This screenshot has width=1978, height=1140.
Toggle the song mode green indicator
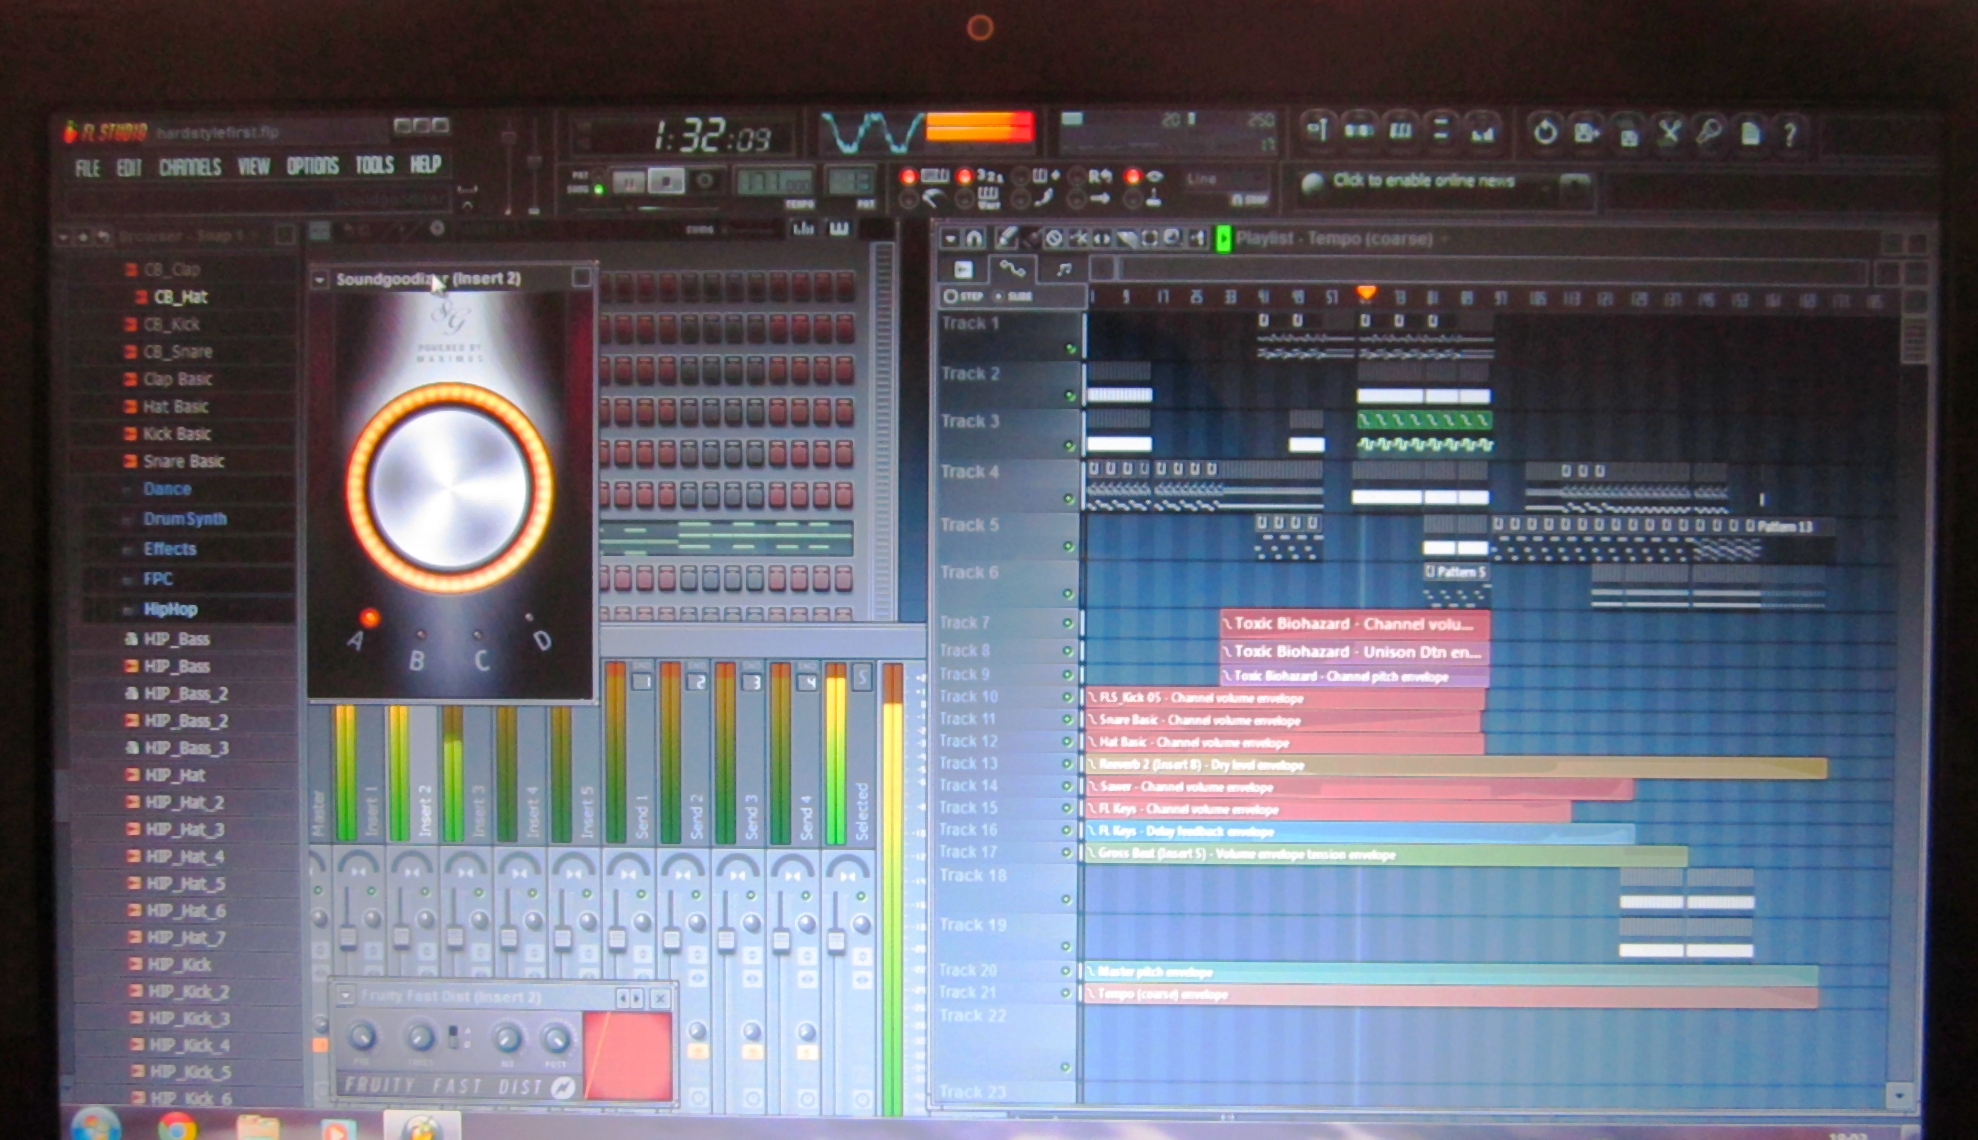pyautogui.click(x=598, y=188)
